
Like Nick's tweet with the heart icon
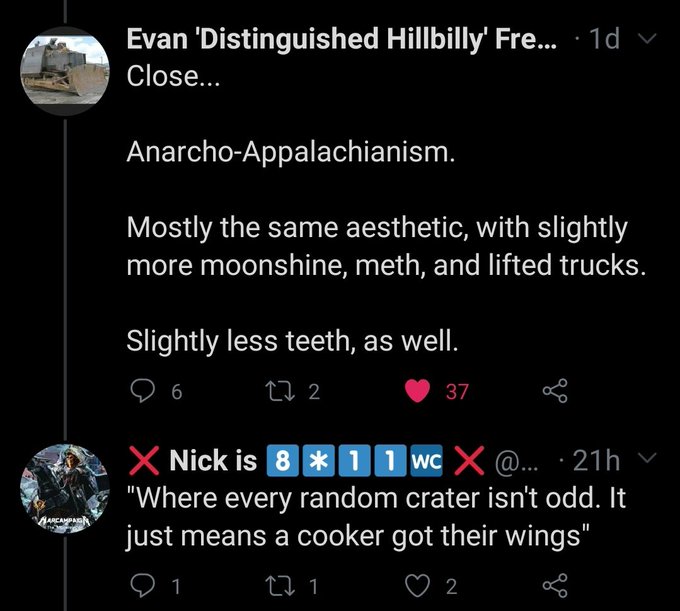tap(417, 586)
